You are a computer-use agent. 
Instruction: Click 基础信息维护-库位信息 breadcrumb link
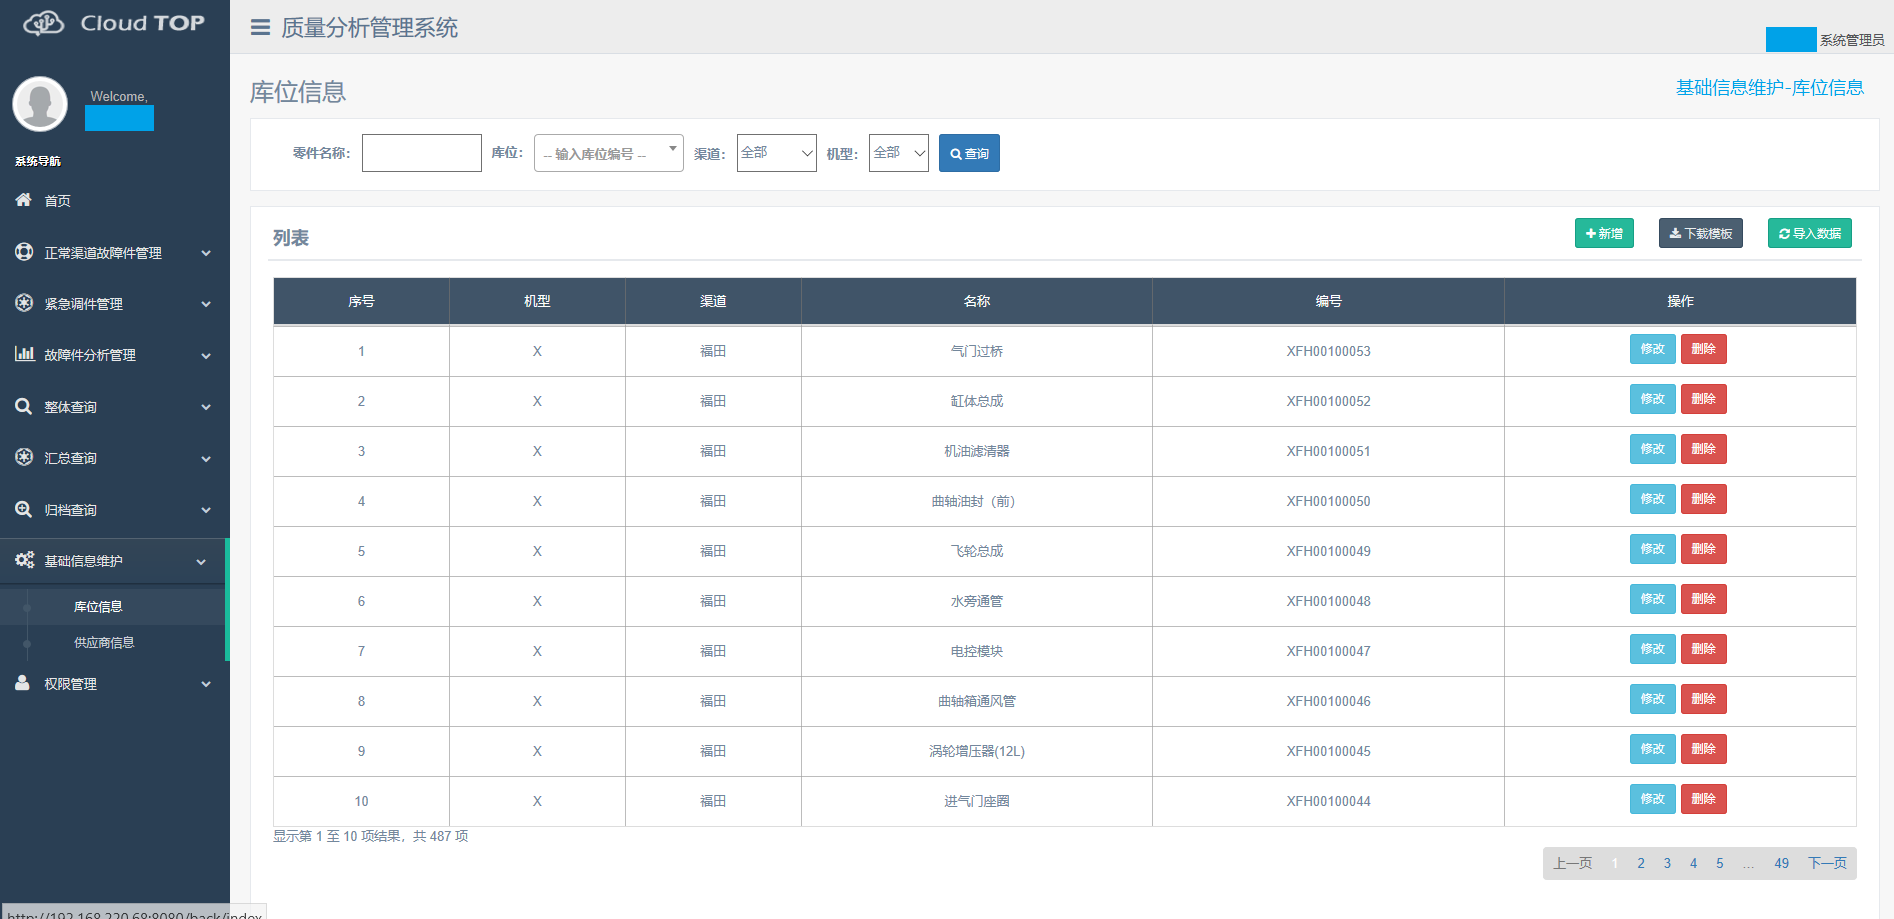click(1770, 88)
